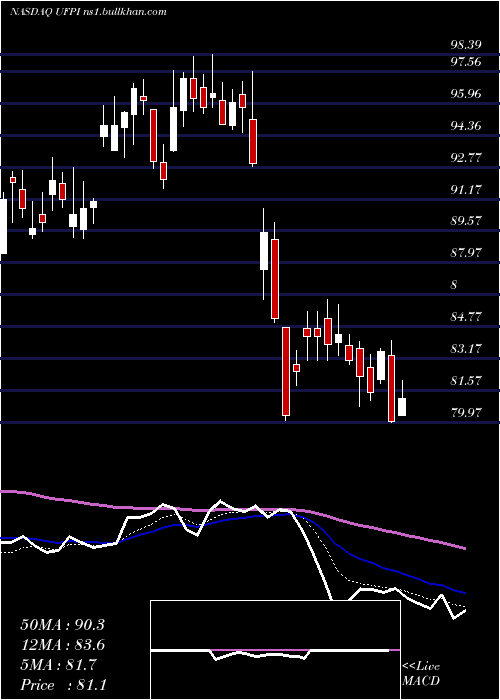This screenshot has width=500, height=700.
Task: Click the NASDAQ UFPI chart title text
Action: (x=88, y=12)
